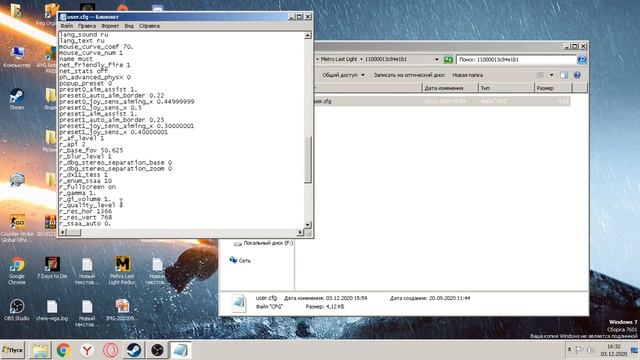640x360 pixels.
Task: Open the Формат menu in Notepad
Action: coord(110,26)
